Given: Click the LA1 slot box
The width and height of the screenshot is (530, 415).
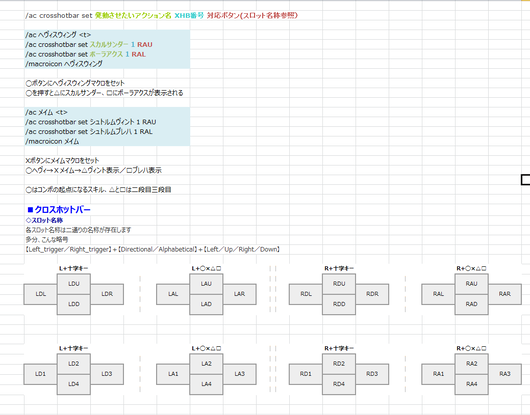Looking at the screenshot, I should (x=173, y=374).
